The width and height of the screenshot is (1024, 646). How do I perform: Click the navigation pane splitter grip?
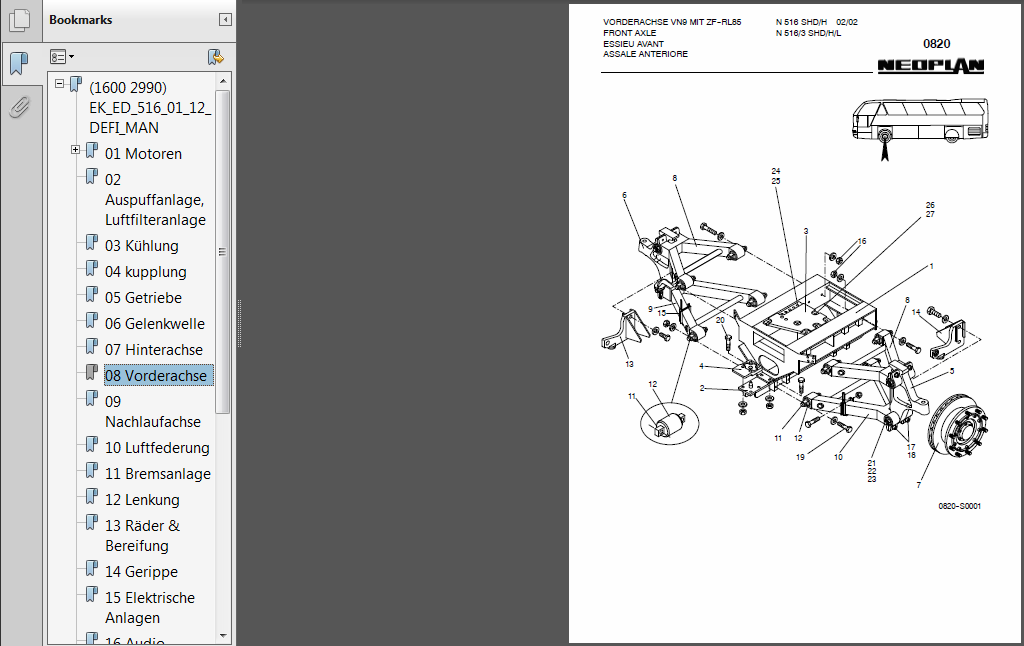[239, 323]
